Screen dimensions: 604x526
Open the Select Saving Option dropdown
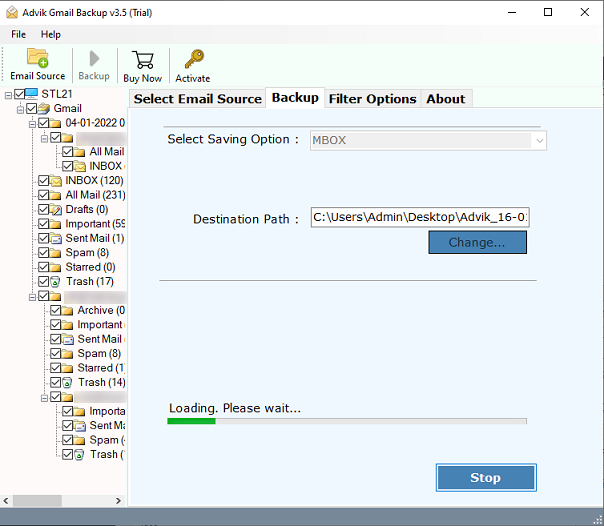pyautogui.click(x=428, y=141)
